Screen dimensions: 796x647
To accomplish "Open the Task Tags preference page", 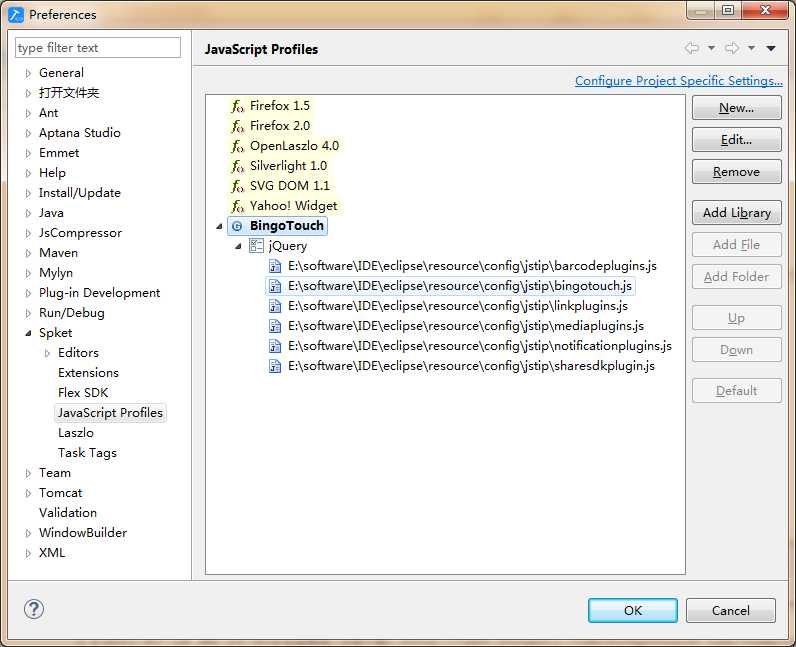I will point(87,453).
